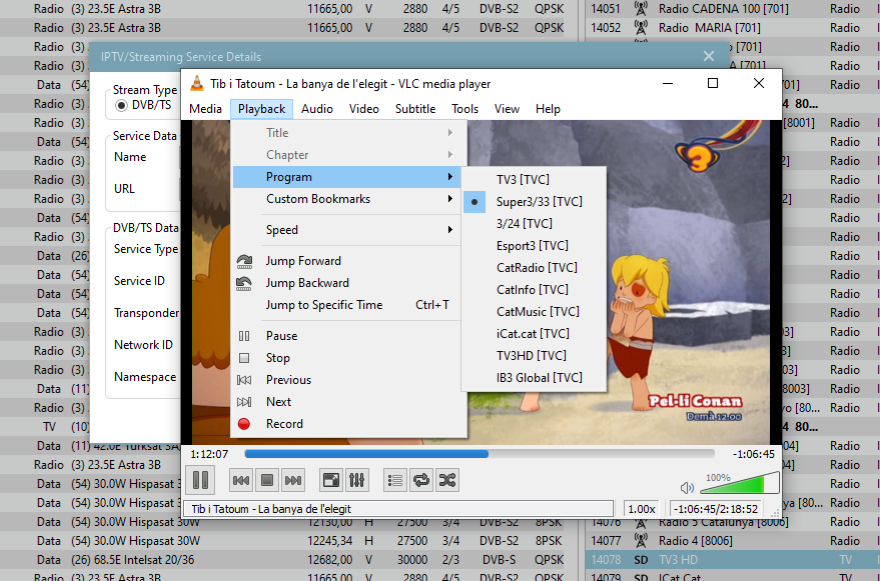Show the playlist icon
Screen dimensions: 880x581
395,480
